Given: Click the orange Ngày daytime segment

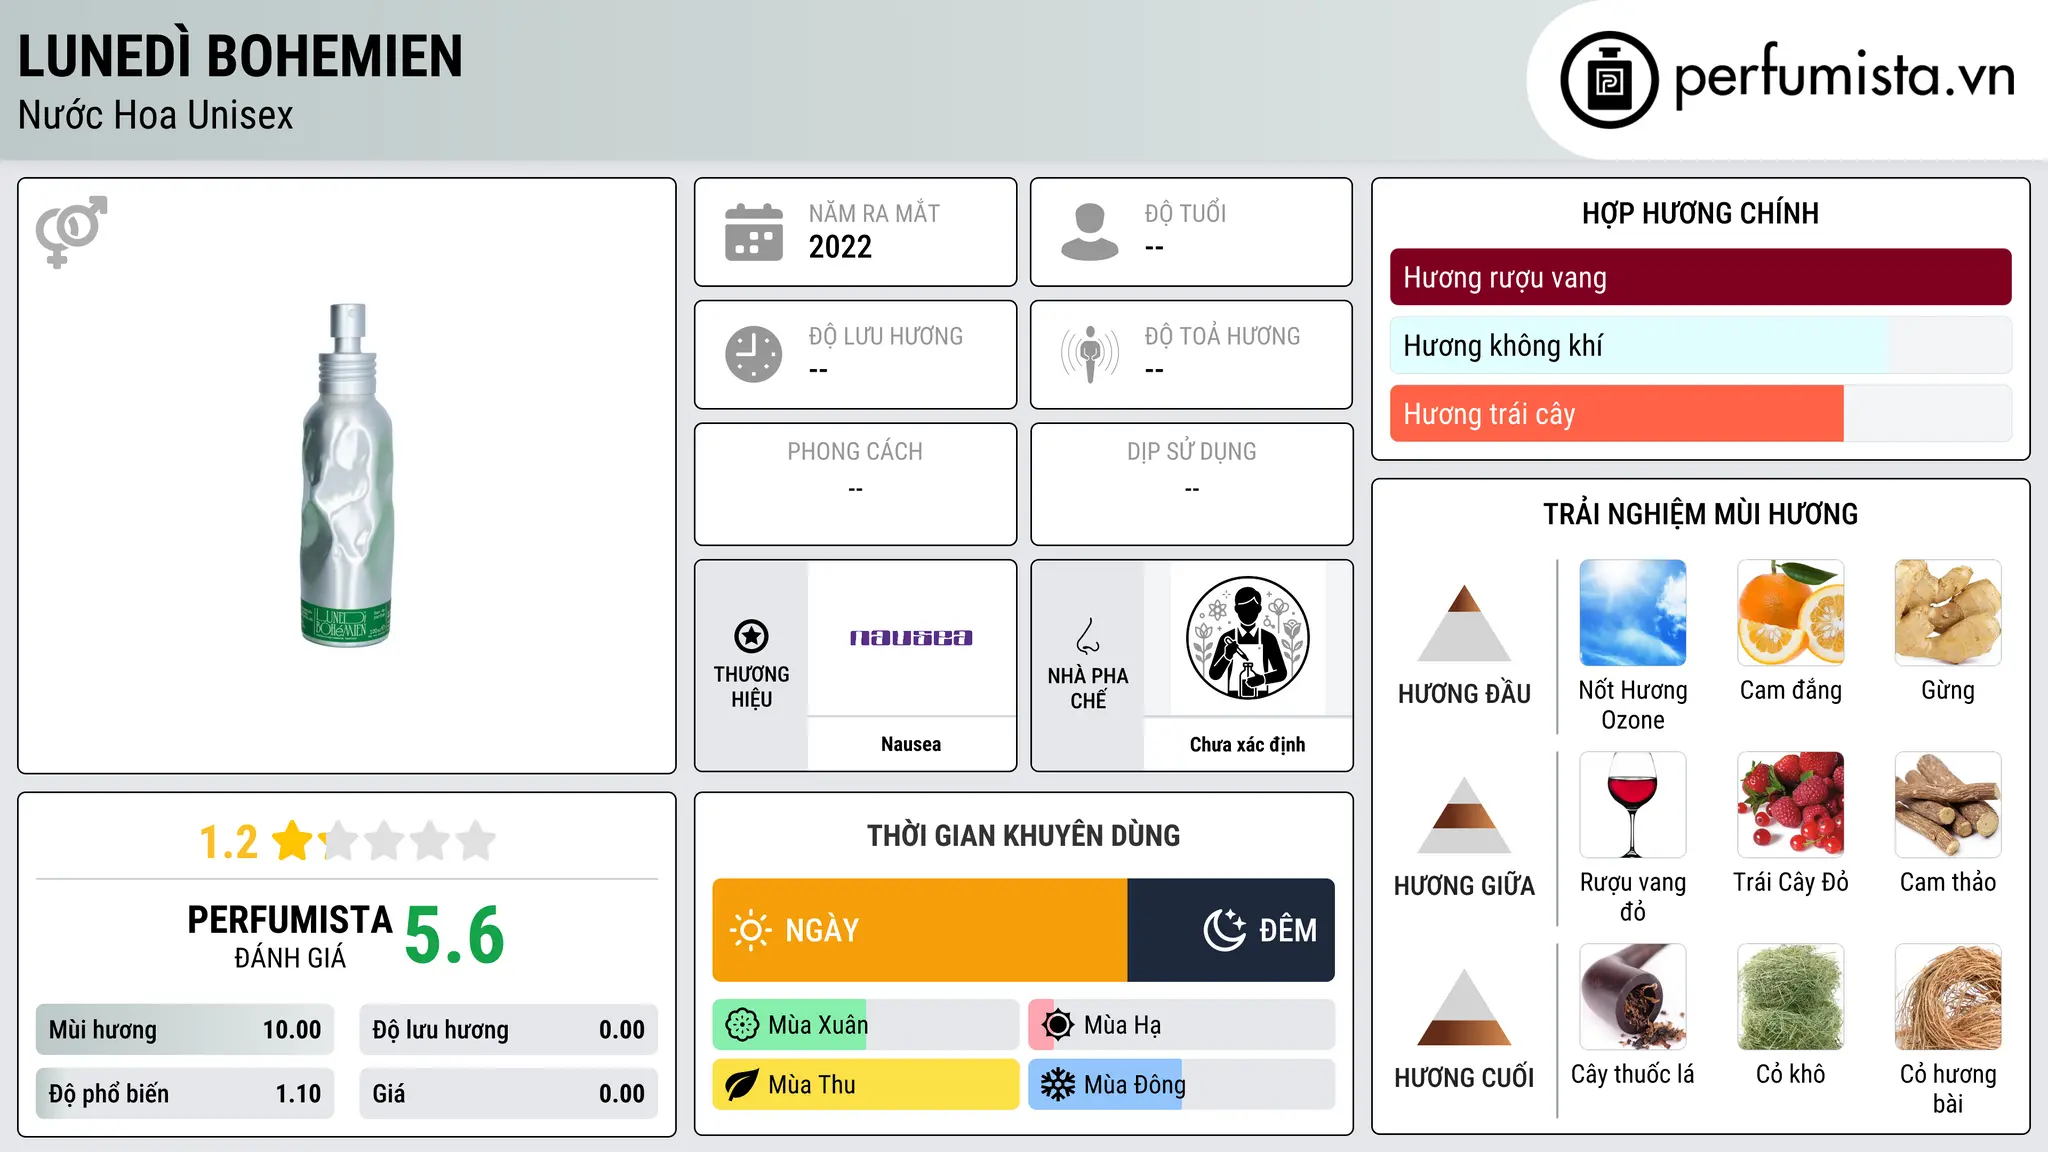Looking at the screenshot, I should 920,930.
